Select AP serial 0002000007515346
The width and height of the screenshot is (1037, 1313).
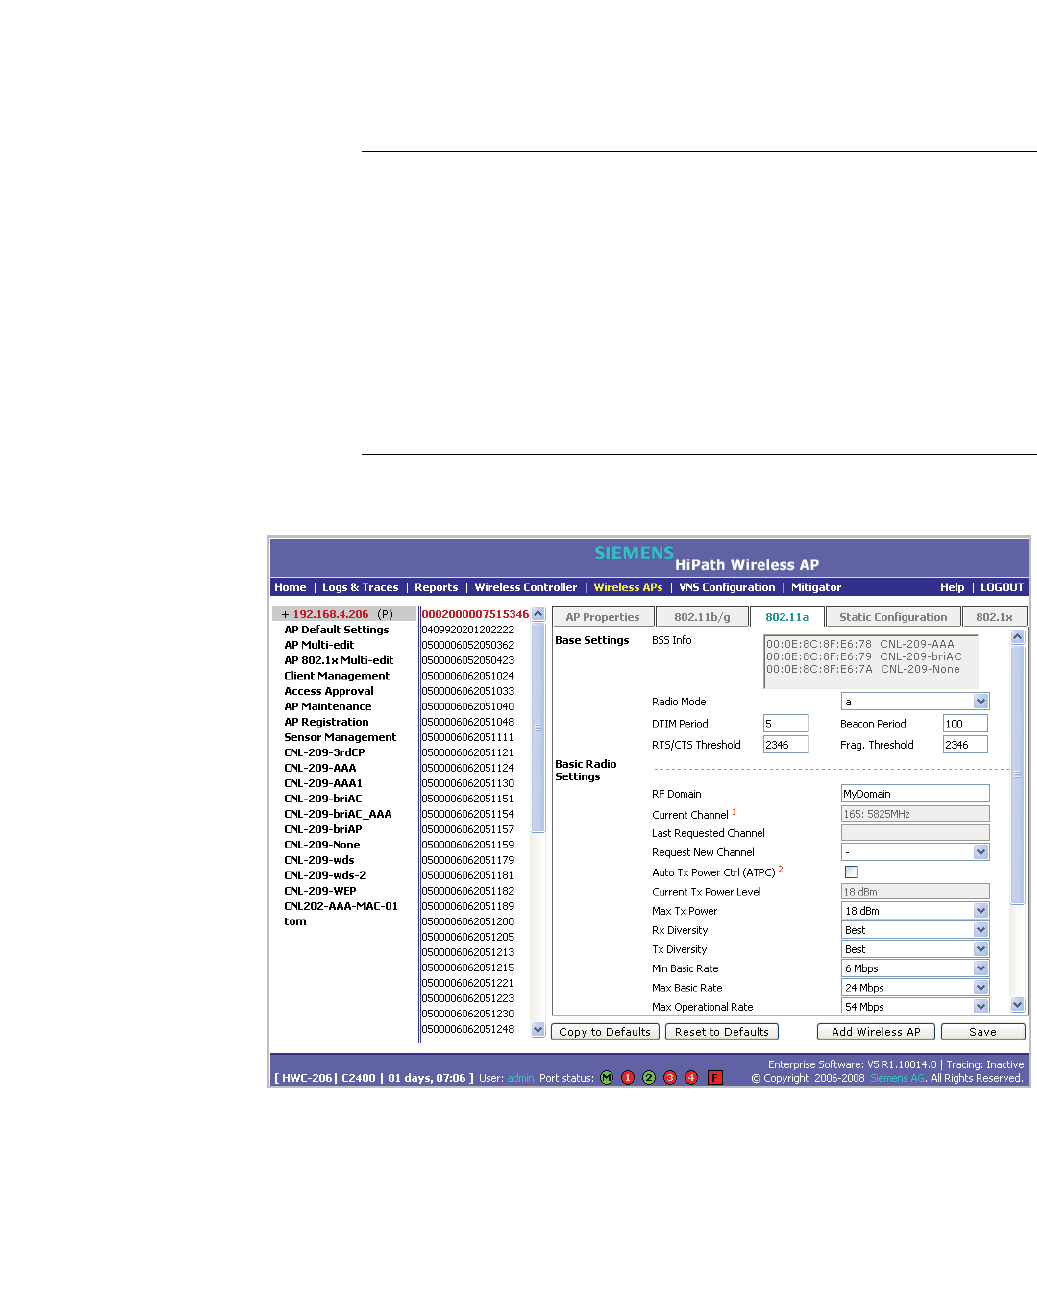point(475,614)
